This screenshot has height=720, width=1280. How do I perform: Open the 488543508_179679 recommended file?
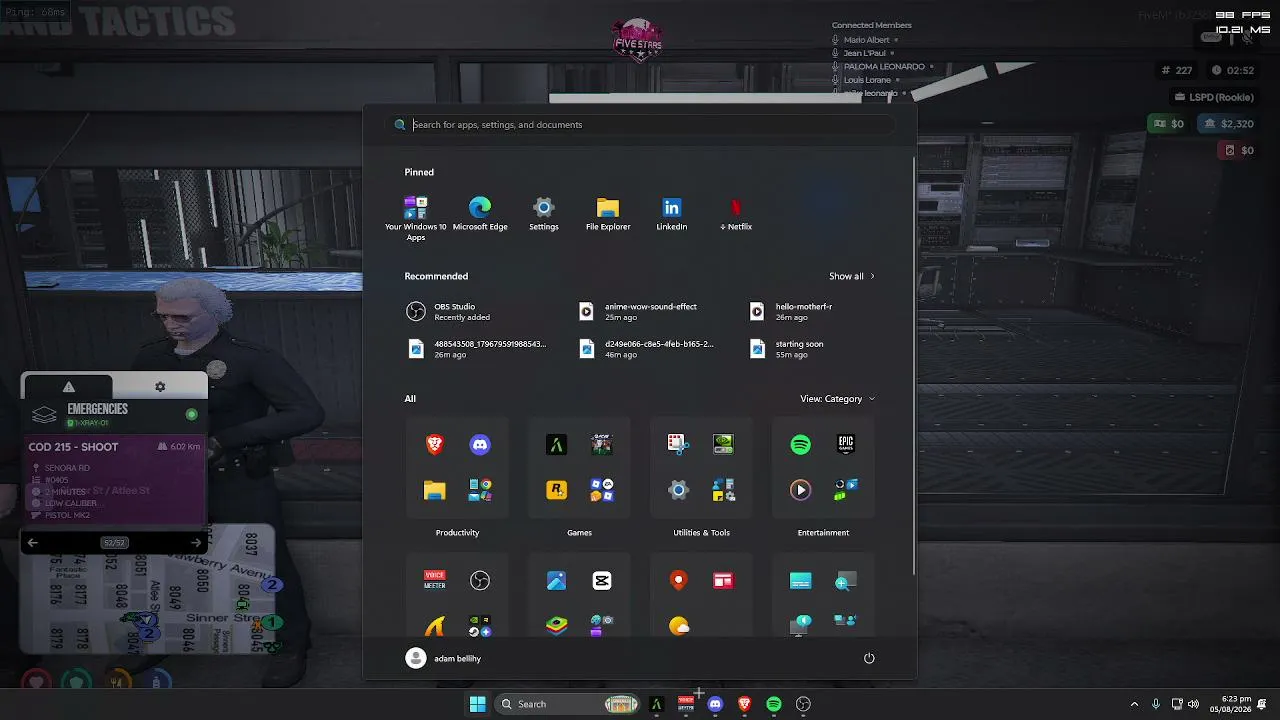click(x=475, y=349)
